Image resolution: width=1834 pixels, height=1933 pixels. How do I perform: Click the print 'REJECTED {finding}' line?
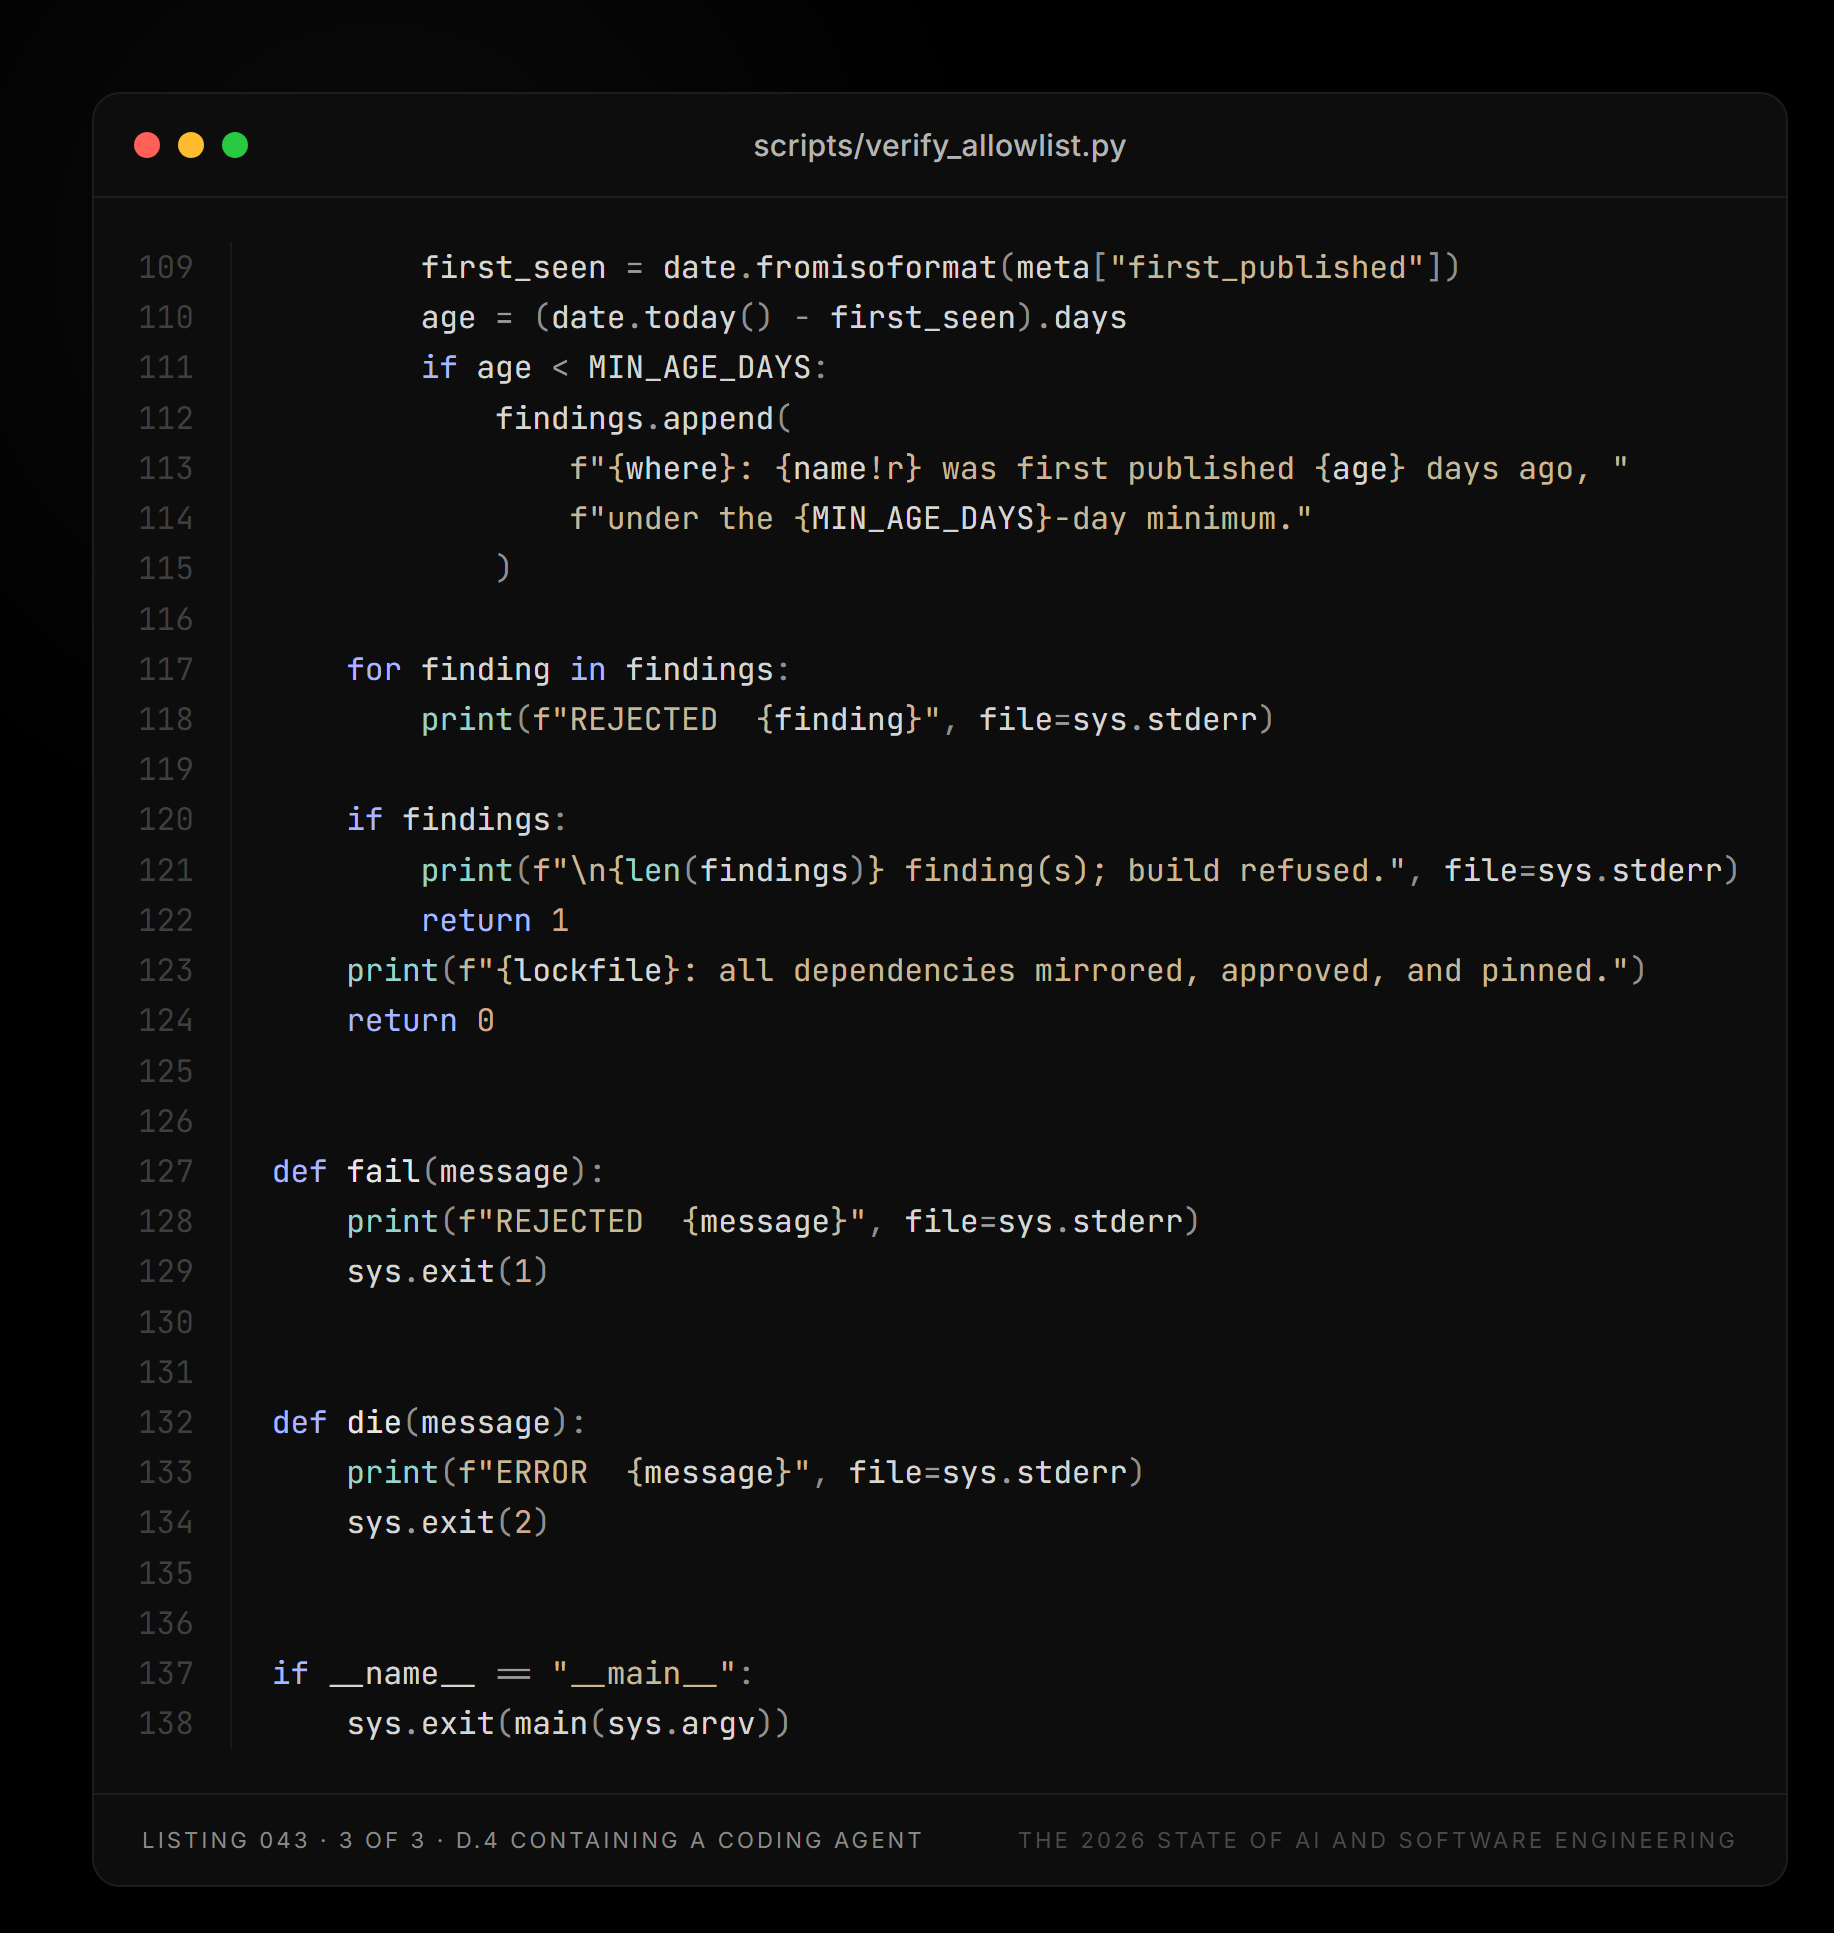847,719
